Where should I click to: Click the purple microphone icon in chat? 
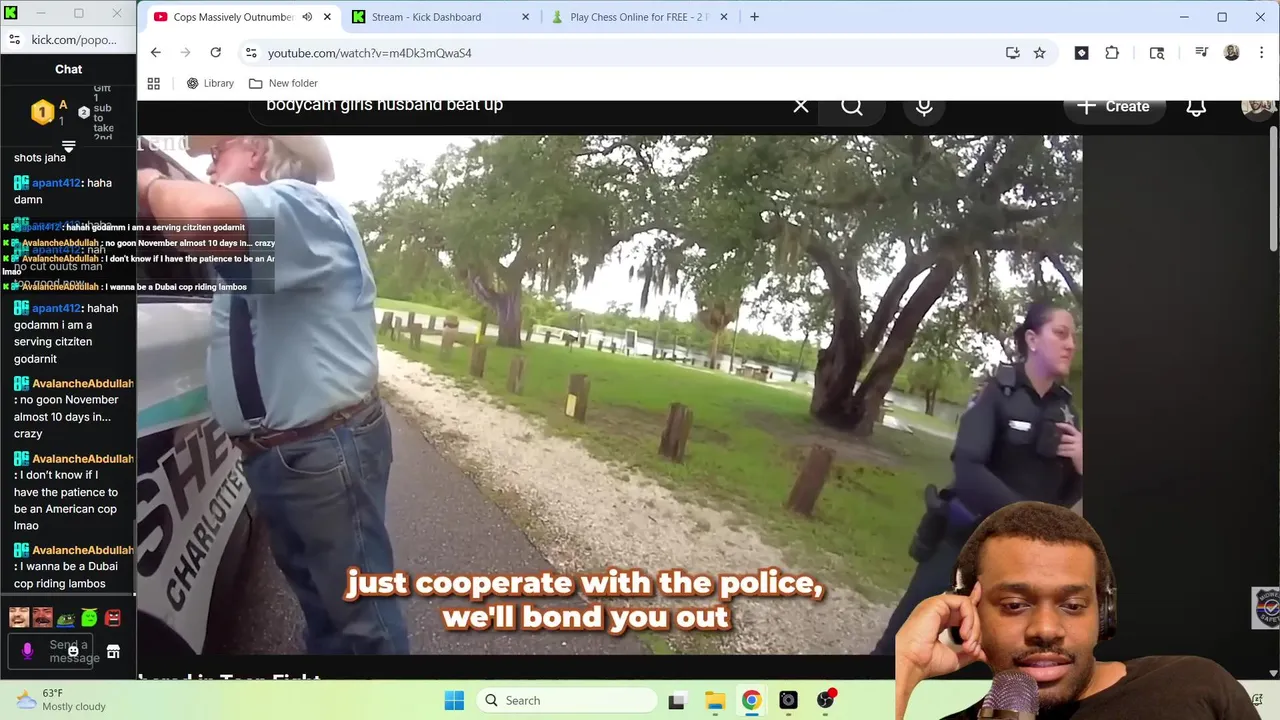coord(27,651)
